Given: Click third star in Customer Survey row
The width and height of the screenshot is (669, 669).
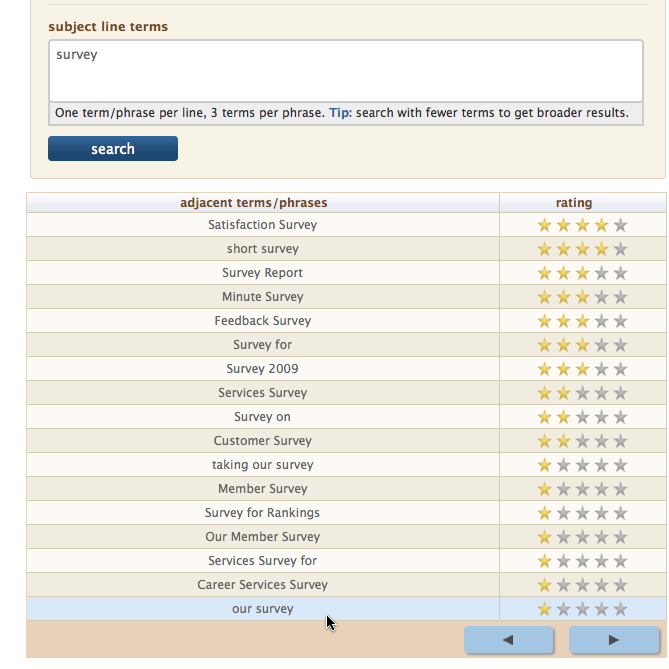Looking at the screenshot, I should click(x=582, y=441).
